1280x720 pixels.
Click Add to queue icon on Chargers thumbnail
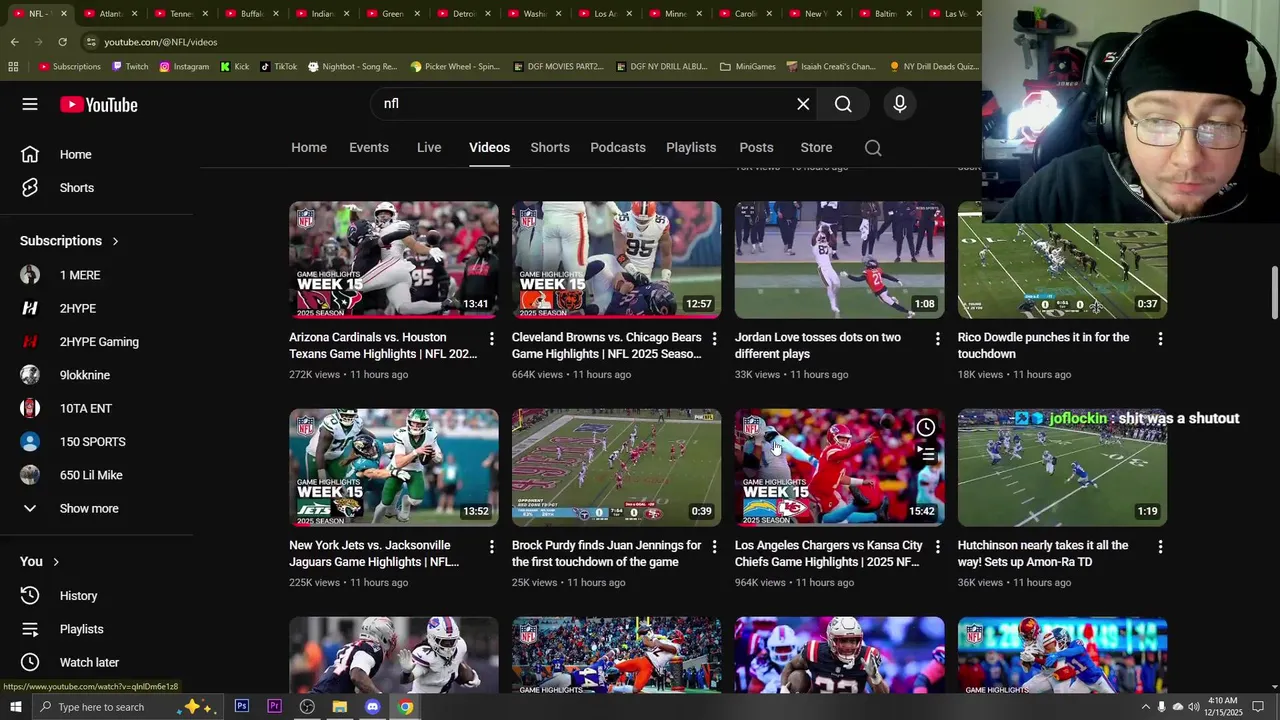(926, 456)
